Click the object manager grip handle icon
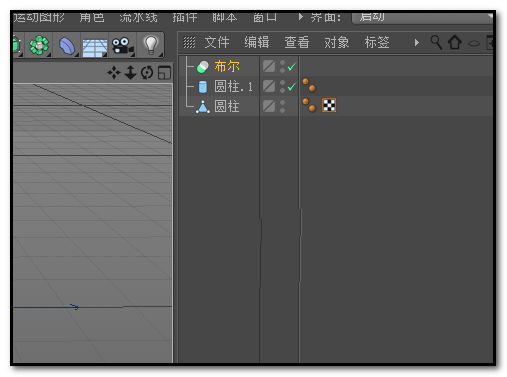Screen dimensions: 507x377 coord(189,42)
